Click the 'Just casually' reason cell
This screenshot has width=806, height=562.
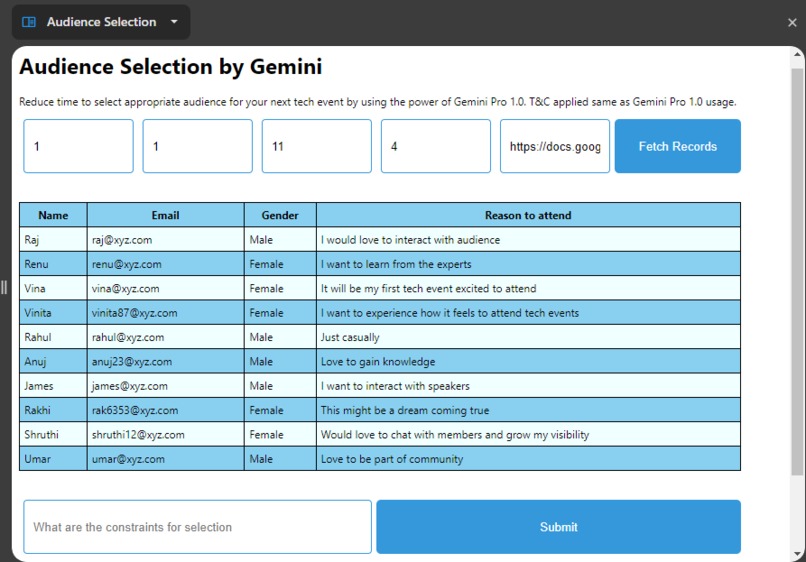click(528, 337)
